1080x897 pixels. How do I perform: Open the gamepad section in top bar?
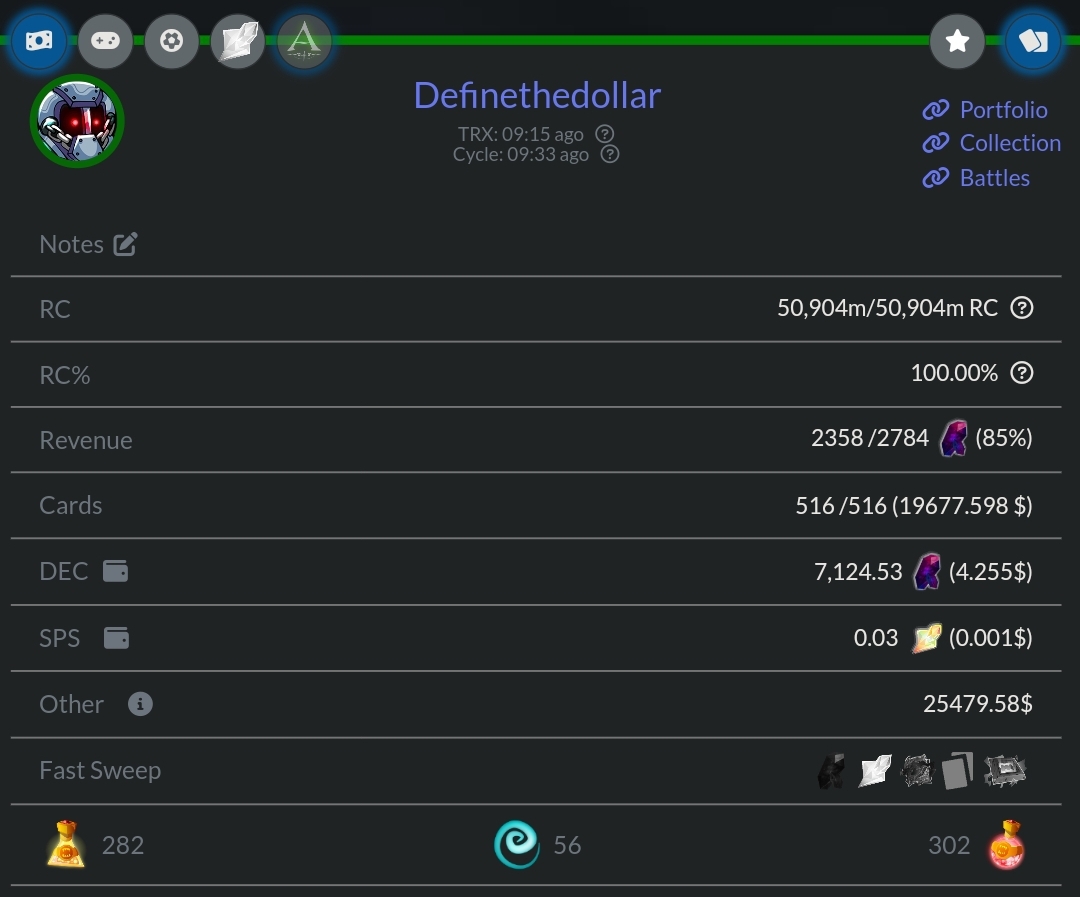point(105,41)
